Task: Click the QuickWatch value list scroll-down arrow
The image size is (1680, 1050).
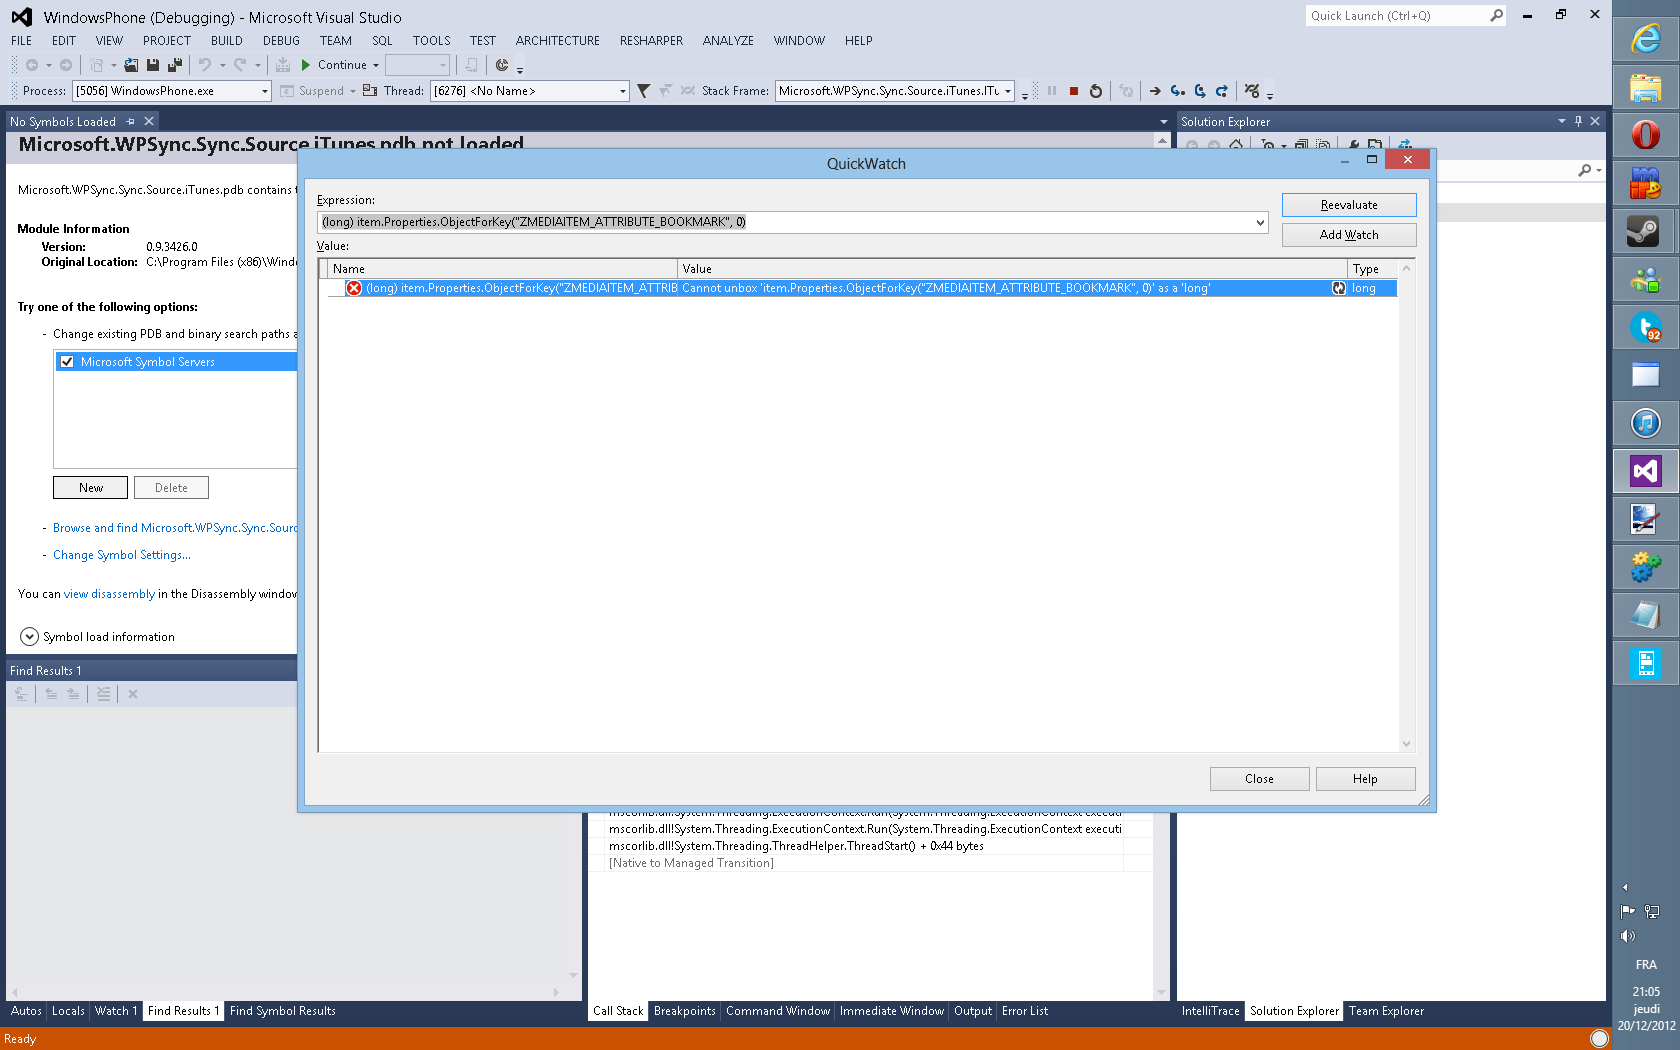Action: pyautogui.click(x=1406, y=744)
